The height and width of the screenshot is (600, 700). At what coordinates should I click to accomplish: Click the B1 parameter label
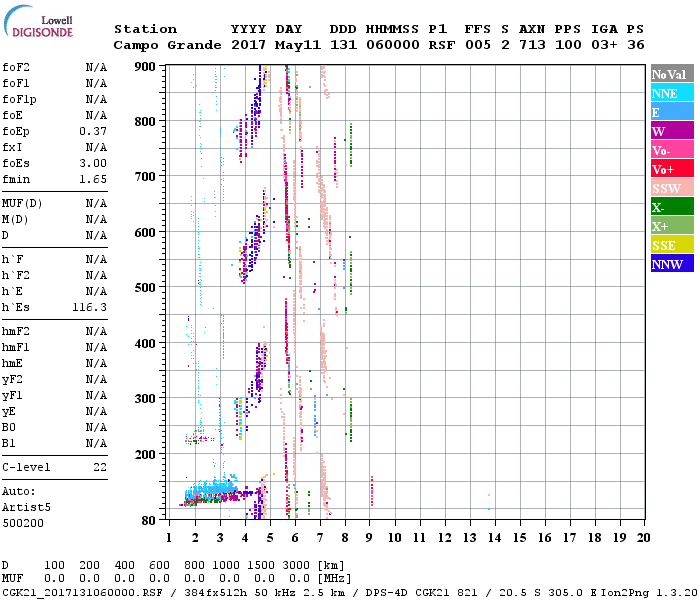pos(9,443)
